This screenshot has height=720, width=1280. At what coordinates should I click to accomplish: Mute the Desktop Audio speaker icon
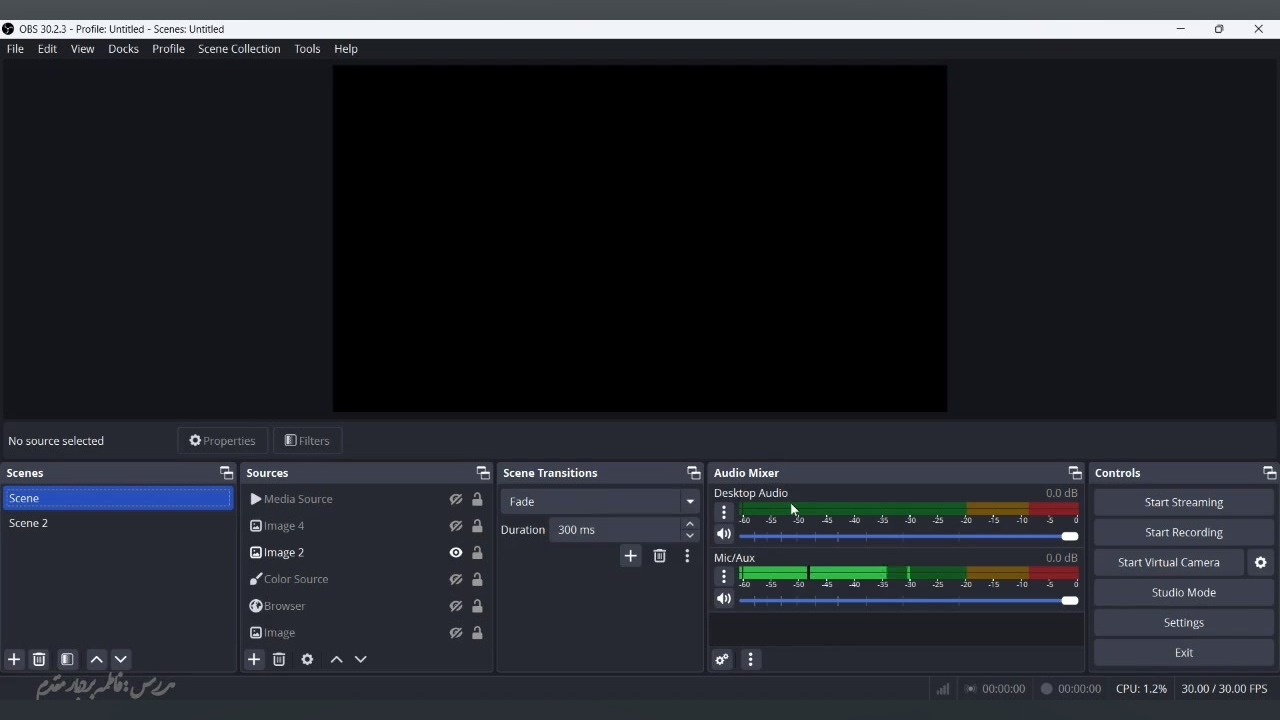724,534
